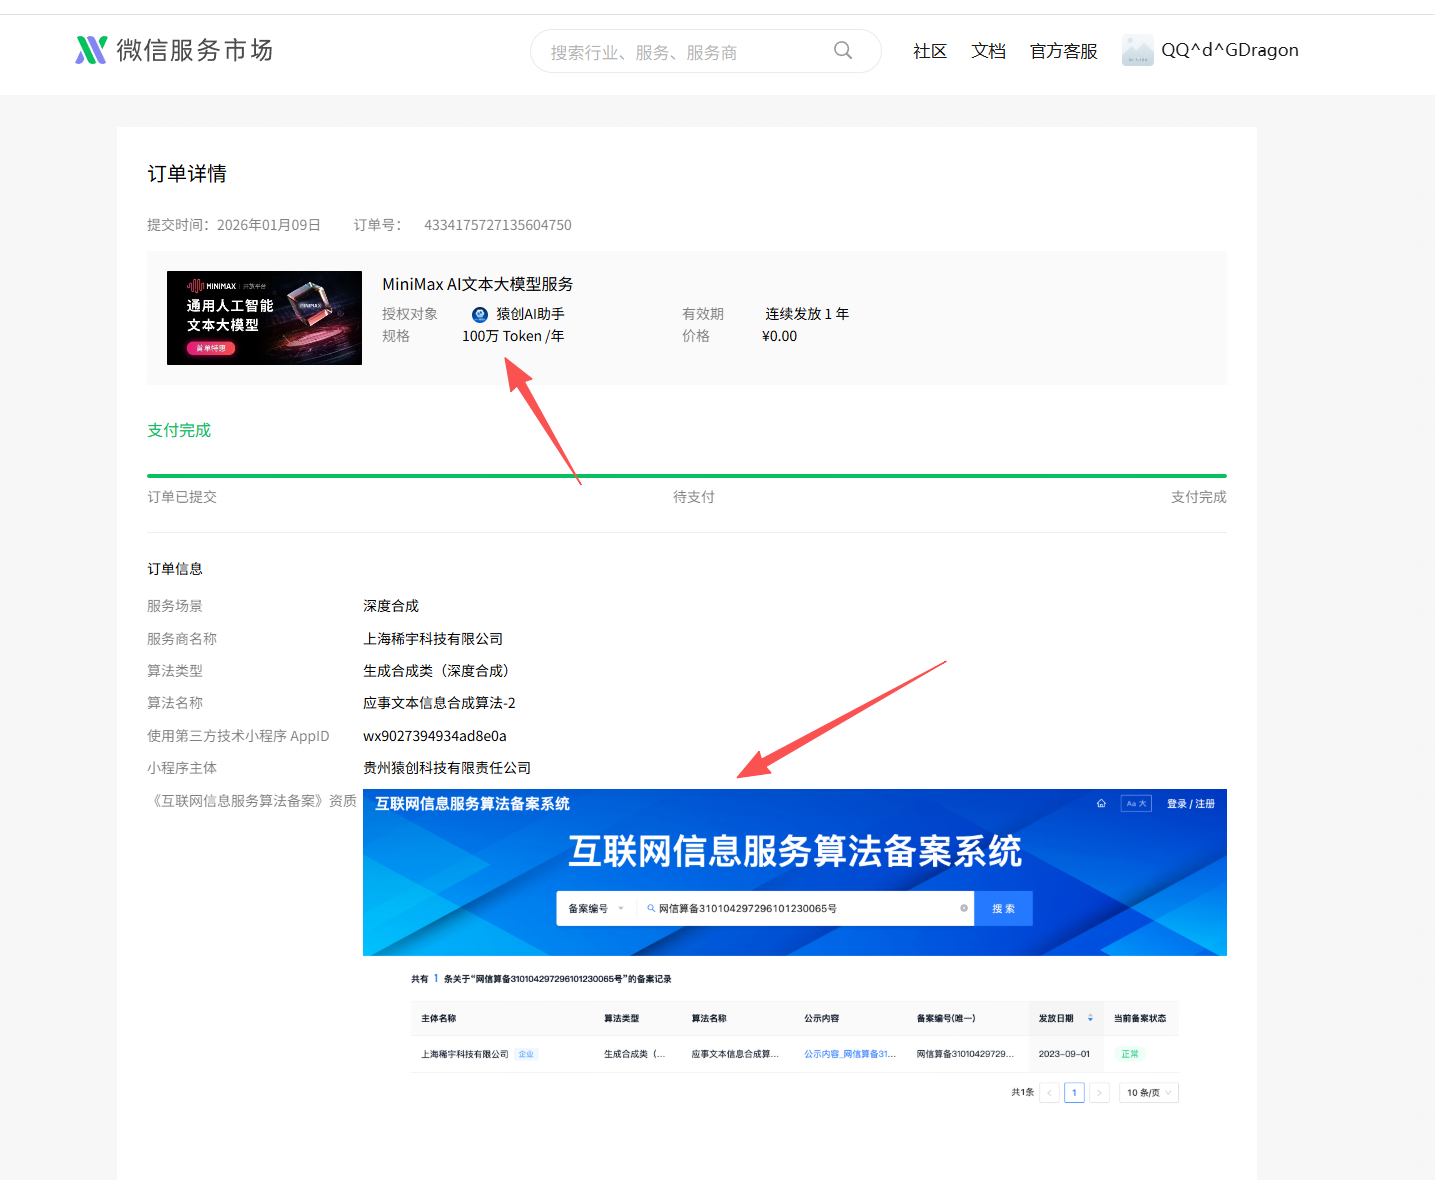1435x1180 pixels.
Task: Toggle the Aa font size icon in filing system
Action: tap(1136, 803)
